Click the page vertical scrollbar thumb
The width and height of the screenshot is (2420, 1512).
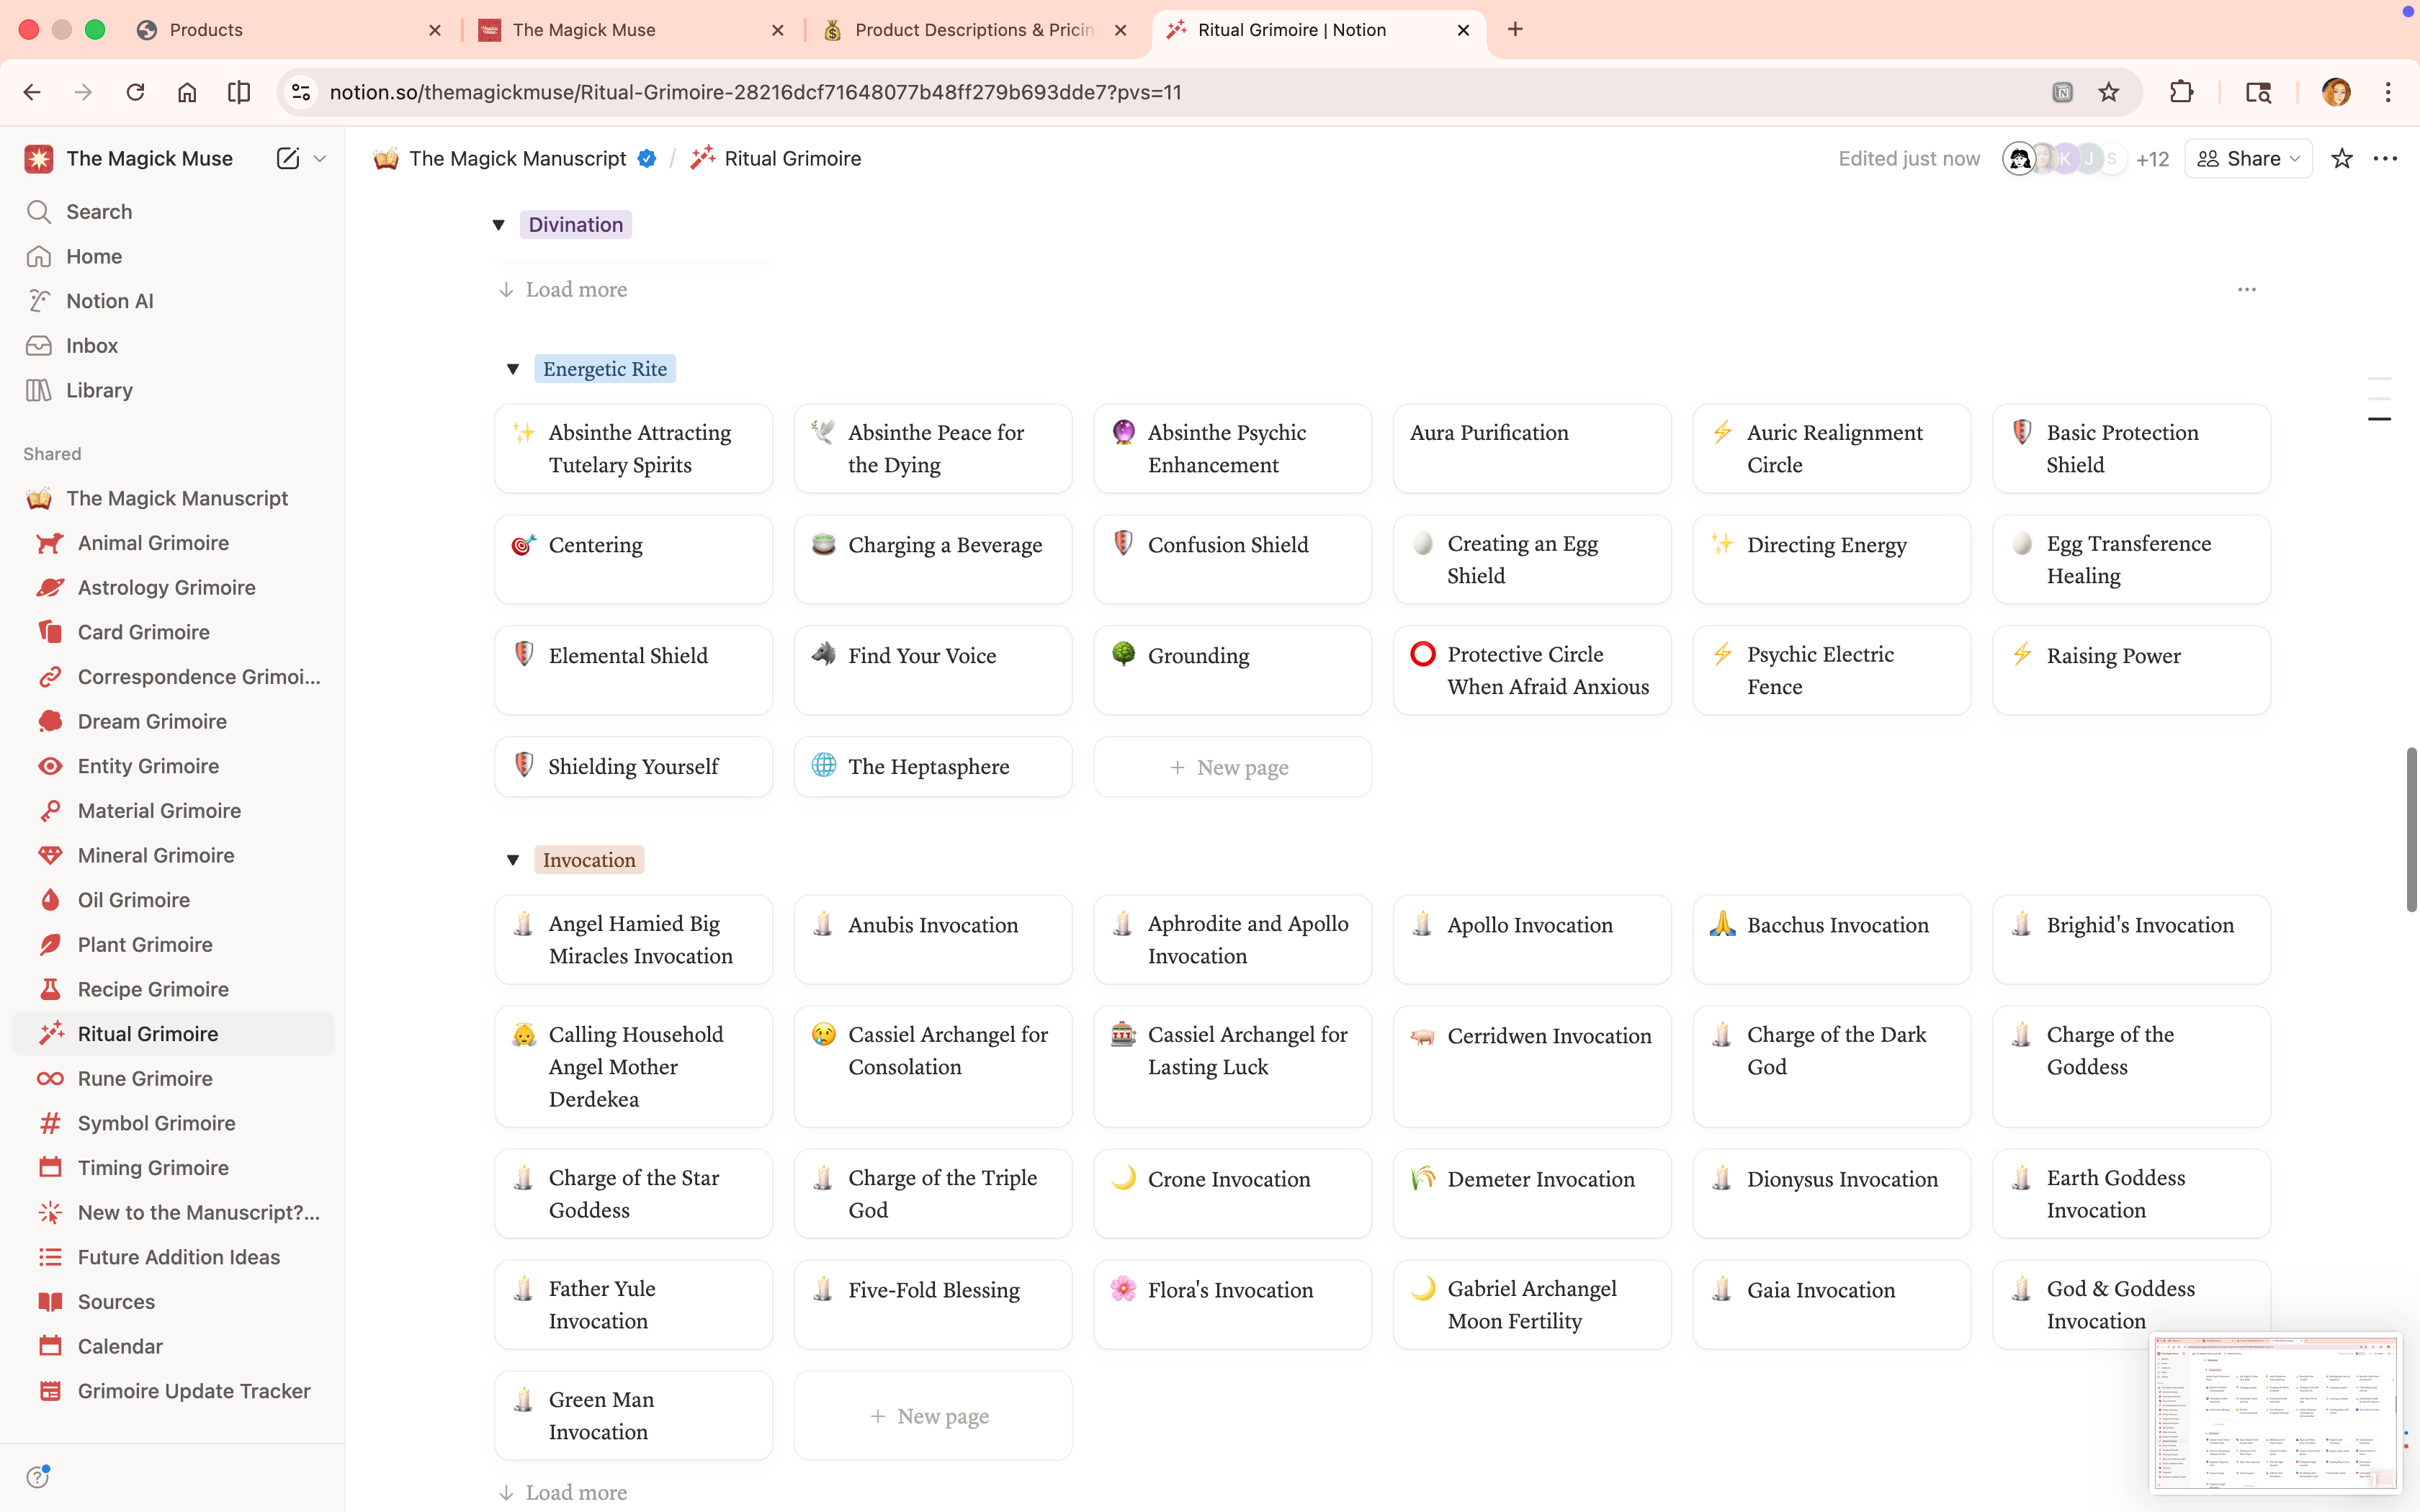click(x=2411, y=829)
